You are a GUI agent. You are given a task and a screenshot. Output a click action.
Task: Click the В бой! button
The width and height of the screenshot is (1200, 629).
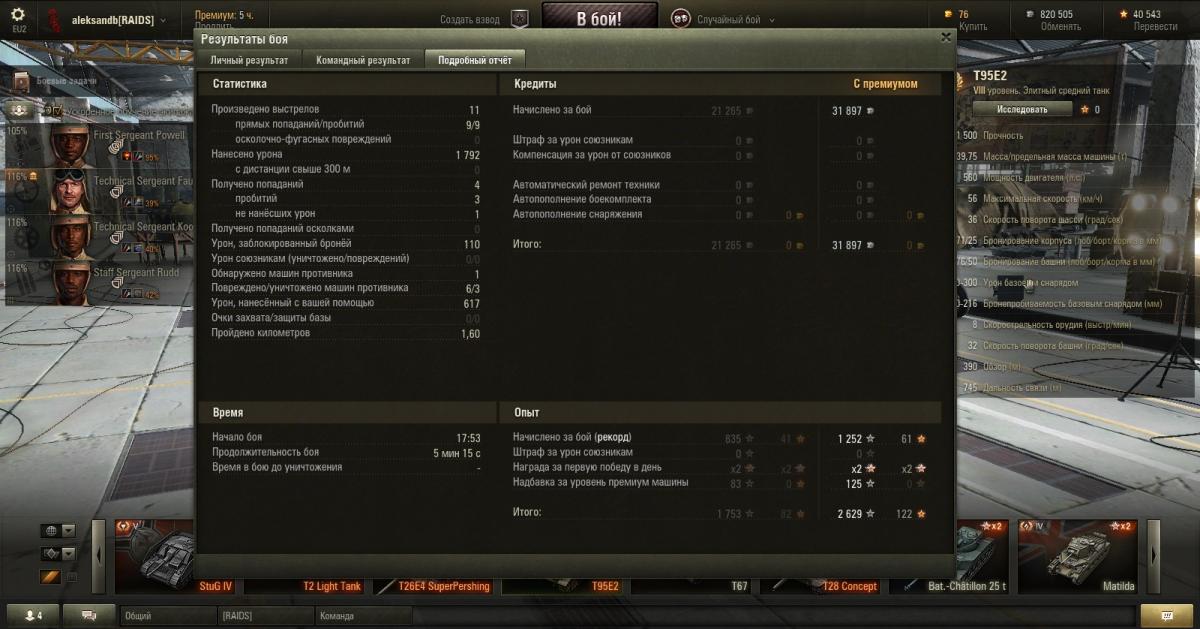600,18
